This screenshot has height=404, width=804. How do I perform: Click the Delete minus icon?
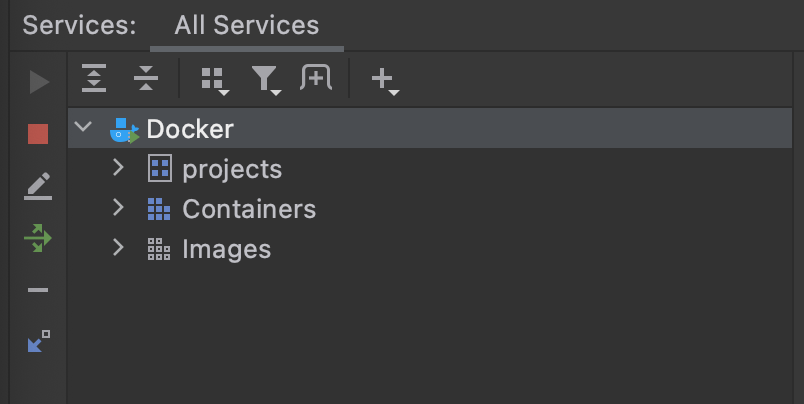point(38,291)
